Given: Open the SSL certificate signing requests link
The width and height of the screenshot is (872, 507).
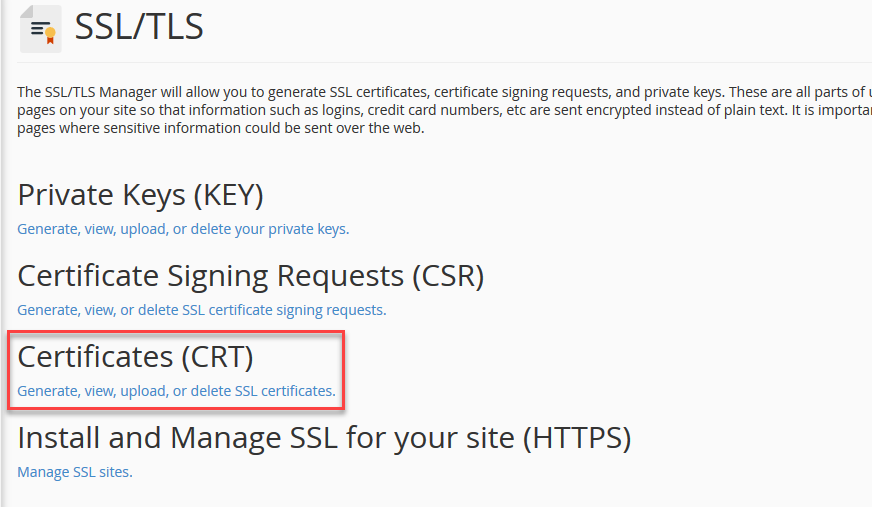Looking at the screenshot, I should click(x=201, y=310).
